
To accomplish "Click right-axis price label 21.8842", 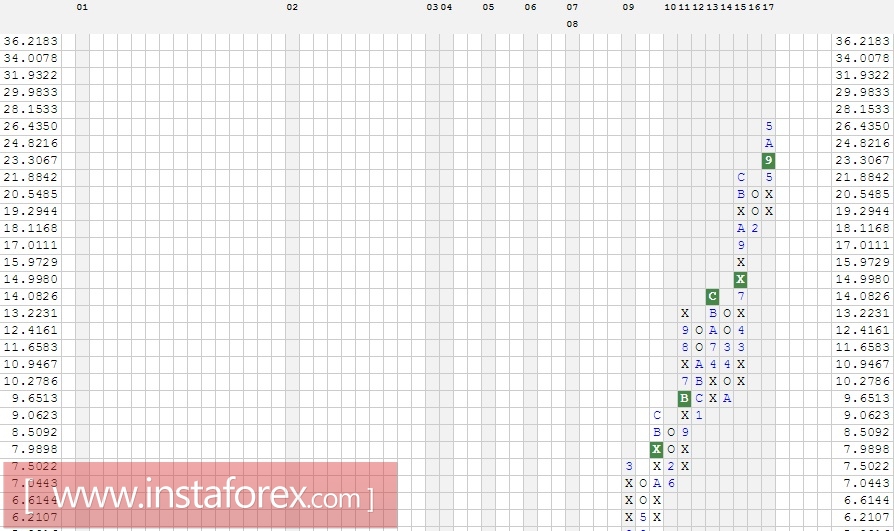I will (x=863, y=177).
